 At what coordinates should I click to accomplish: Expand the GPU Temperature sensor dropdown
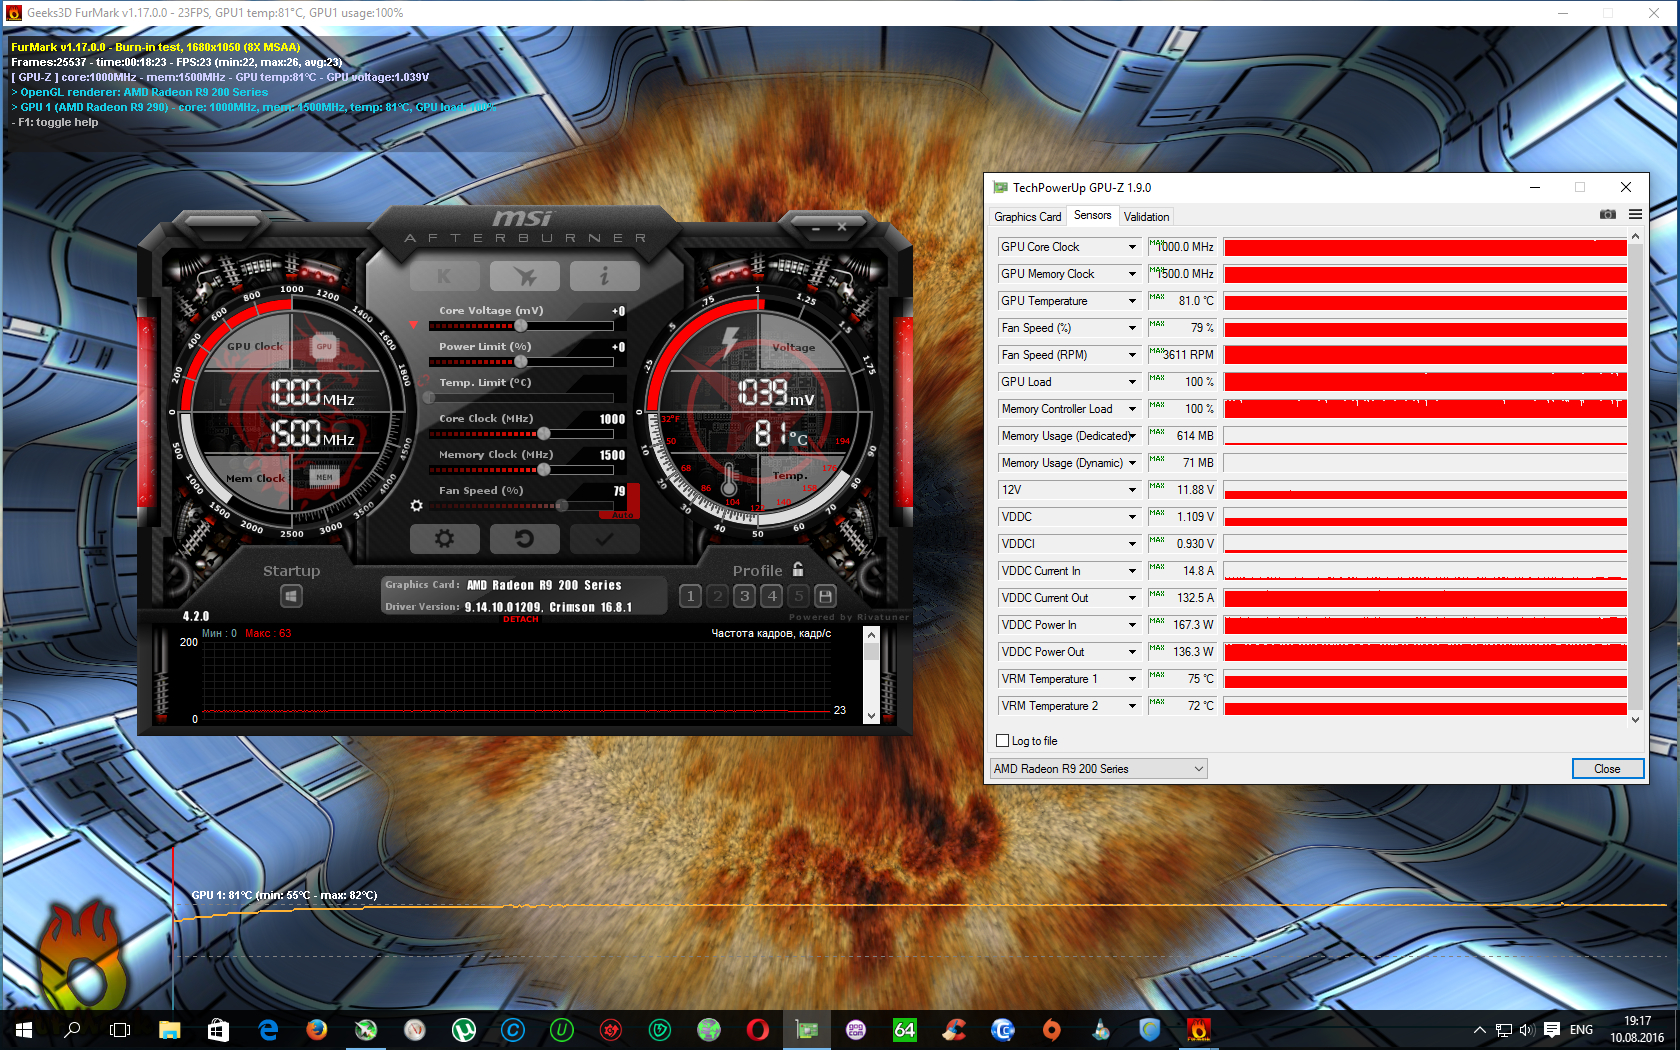click(x=1132, y=301)
